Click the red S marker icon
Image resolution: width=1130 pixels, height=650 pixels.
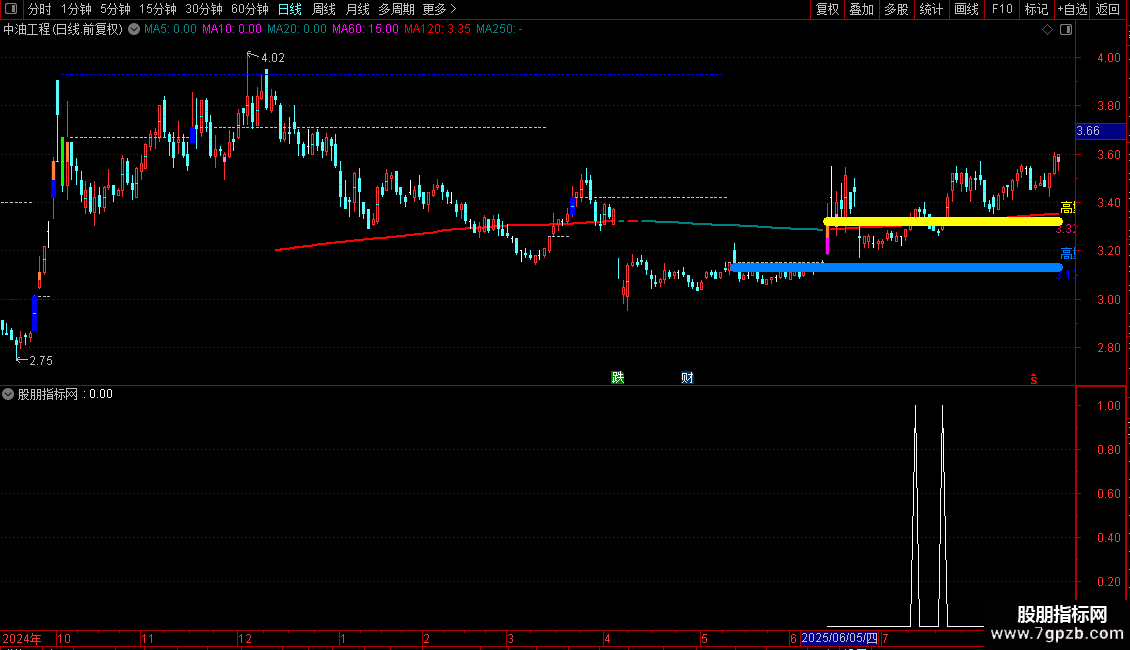(x=1033, y=379)
